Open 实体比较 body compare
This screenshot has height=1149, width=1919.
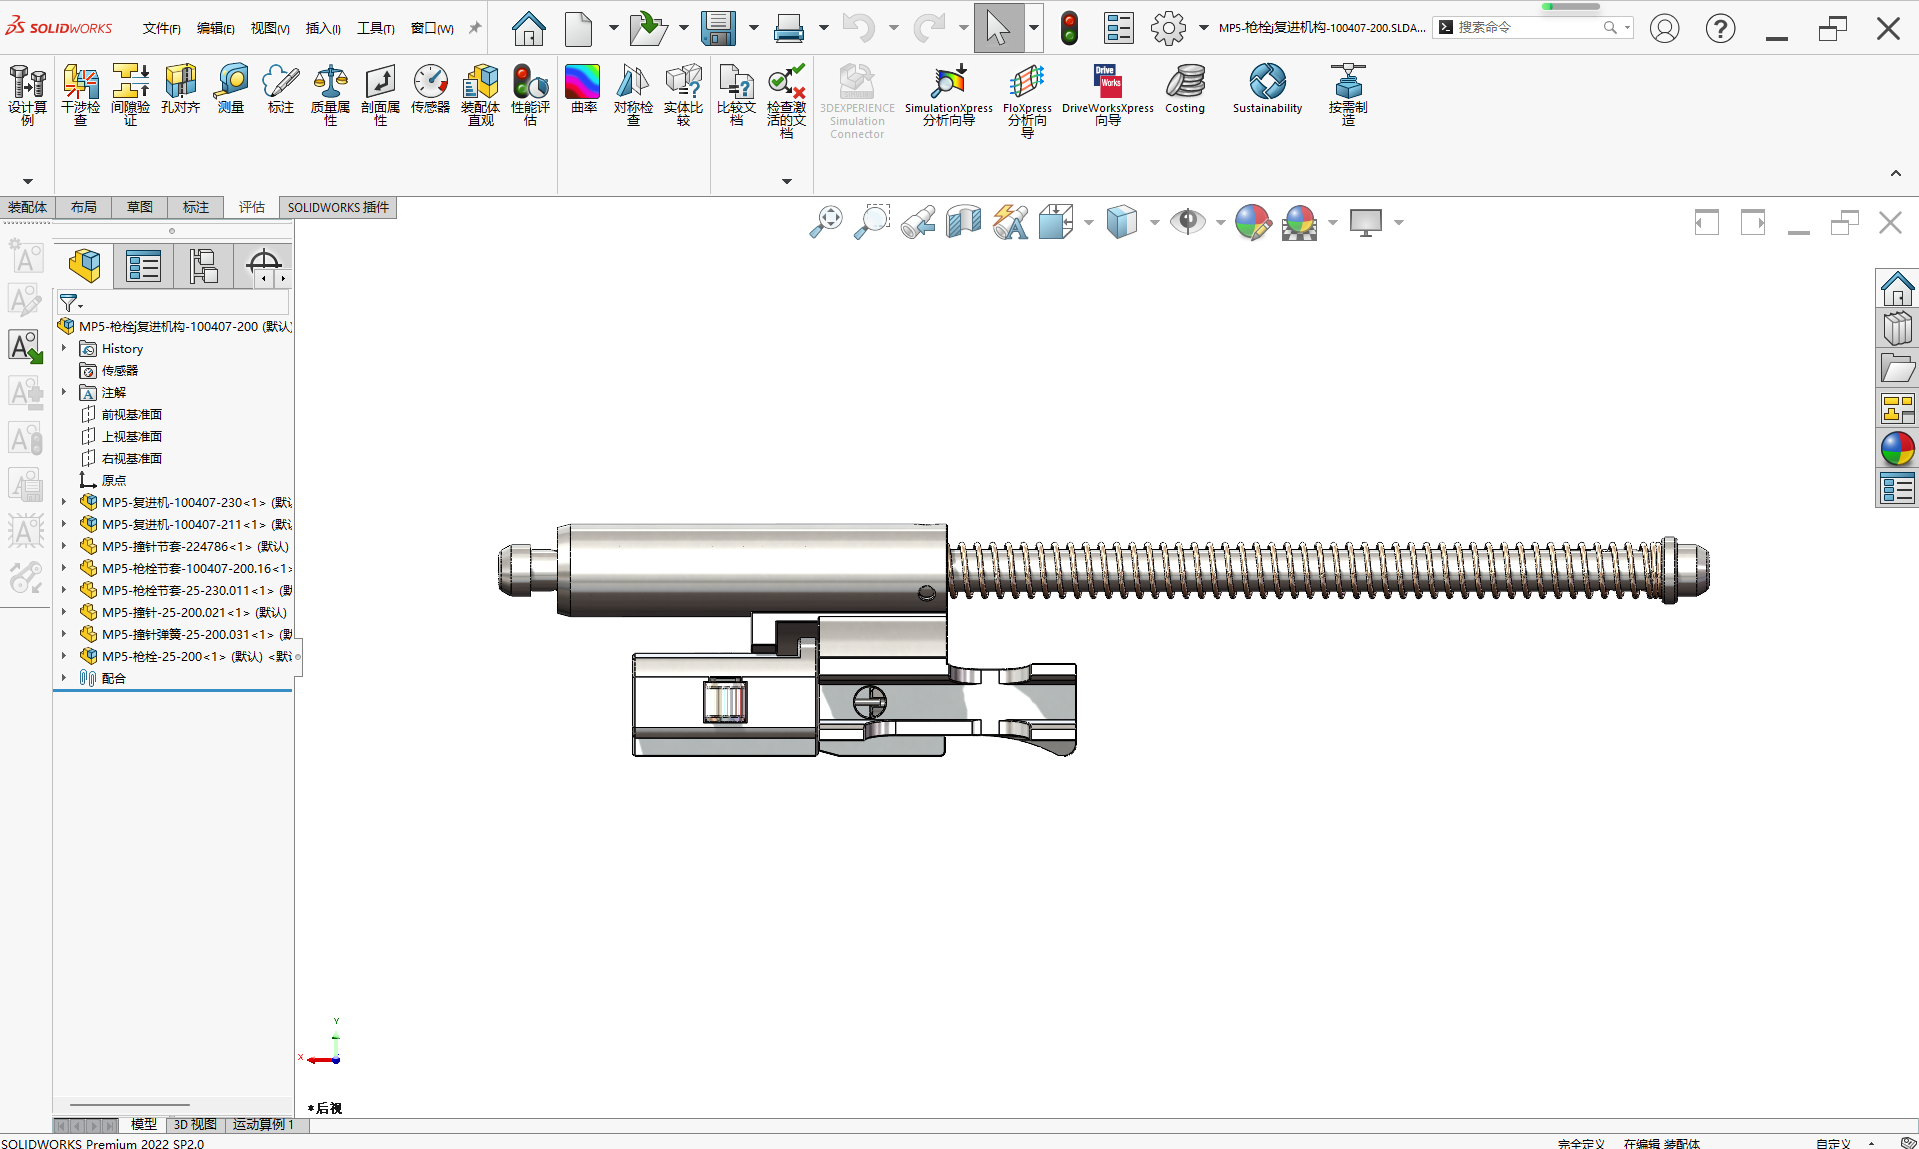click(683, 95)
